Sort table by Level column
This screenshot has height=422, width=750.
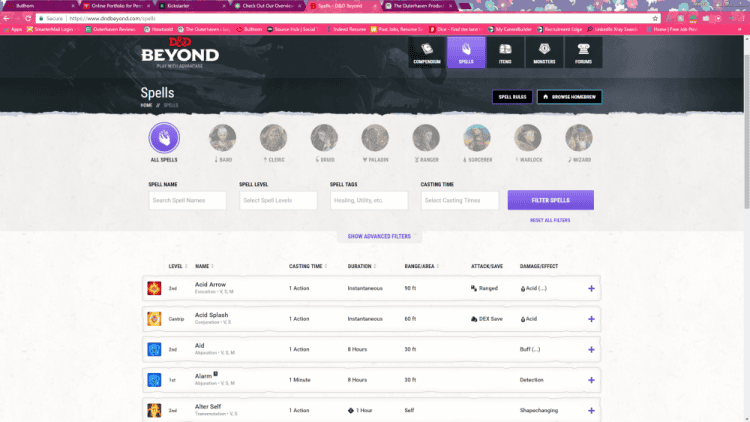(177, 266)
